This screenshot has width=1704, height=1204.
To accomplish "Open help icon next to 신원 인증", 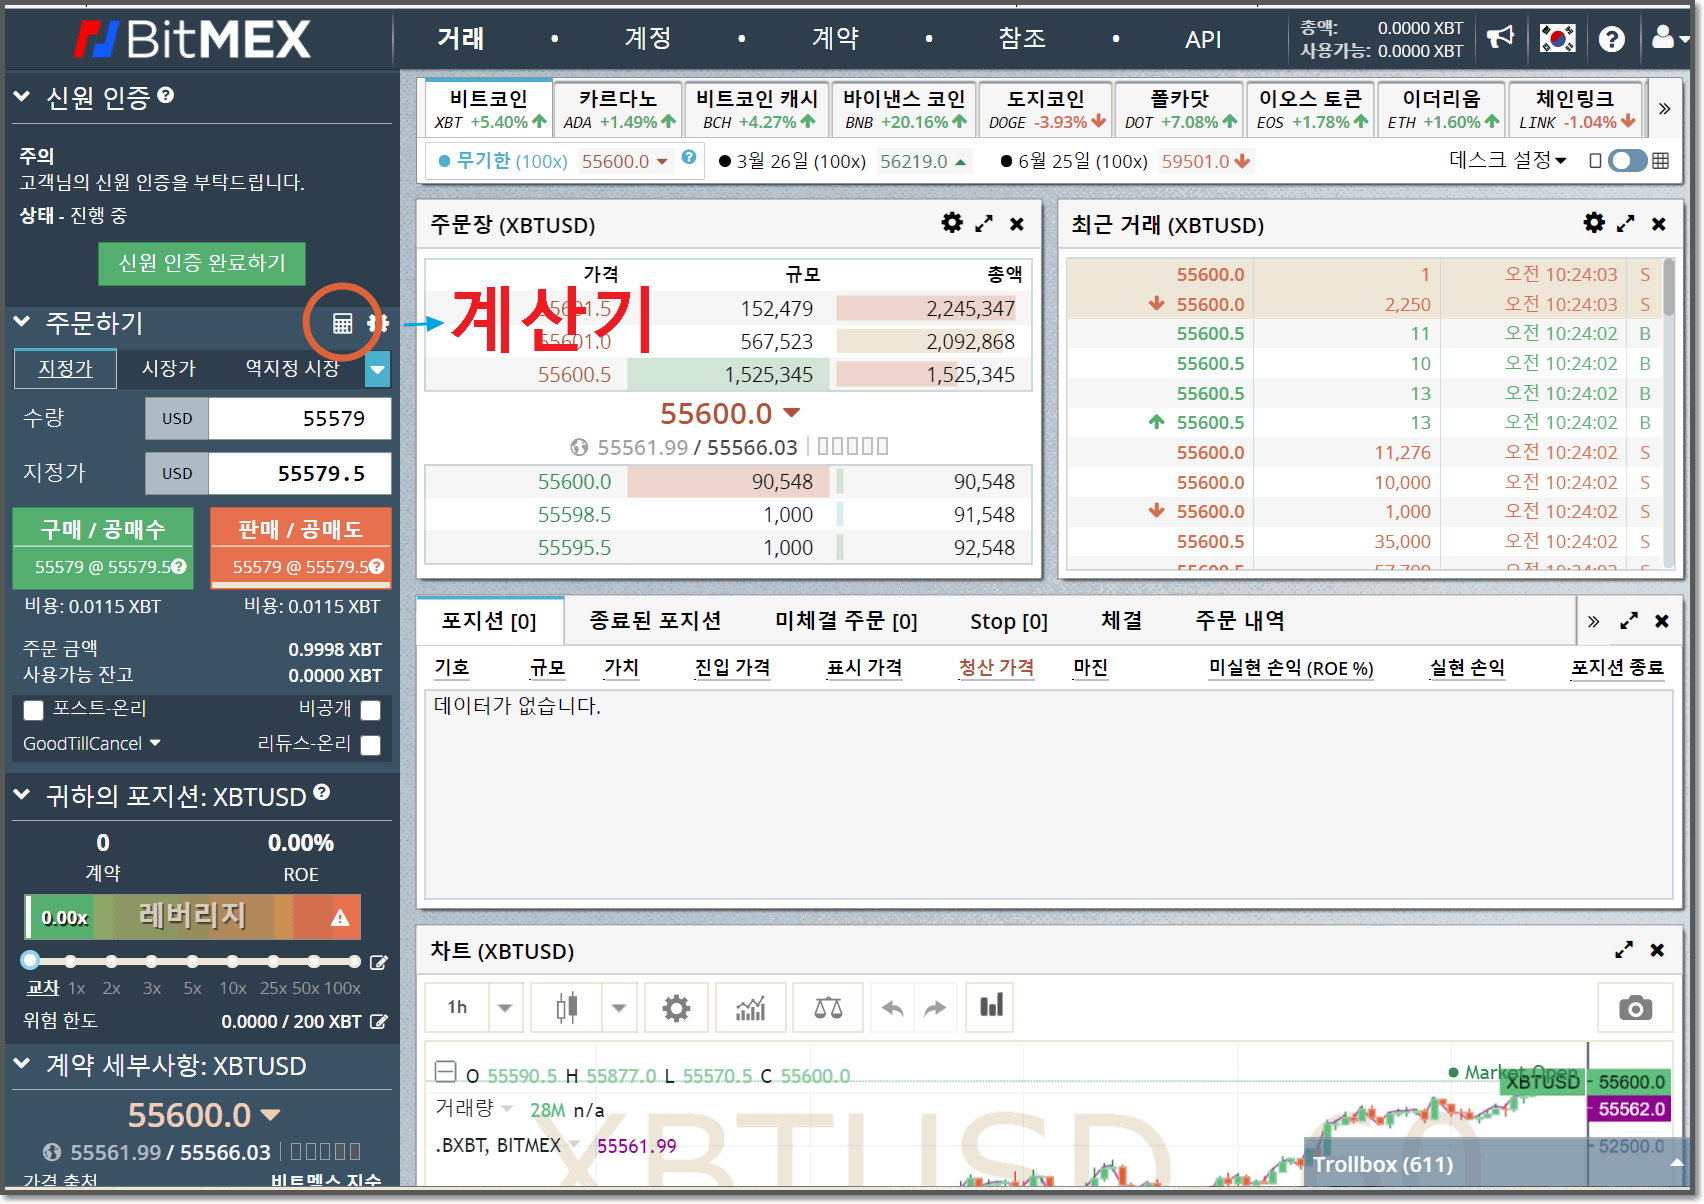I will [x=166, y=95].
